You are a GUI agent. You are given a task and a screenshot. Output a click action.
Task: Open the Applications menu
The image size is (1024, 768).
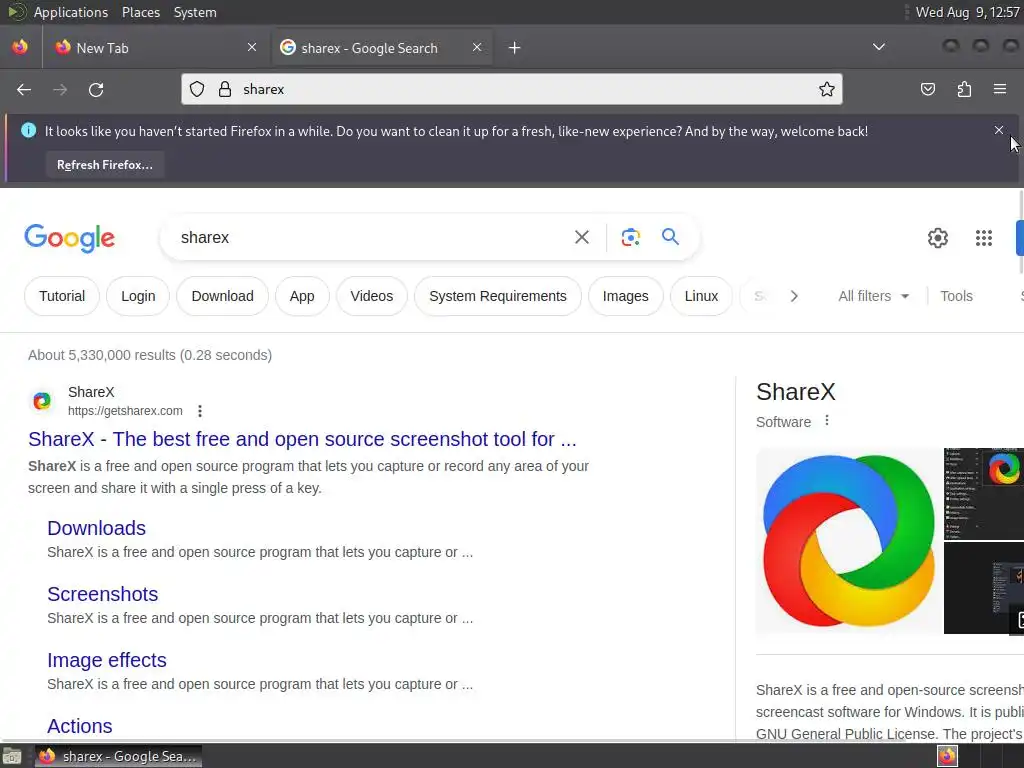(71, 12)
